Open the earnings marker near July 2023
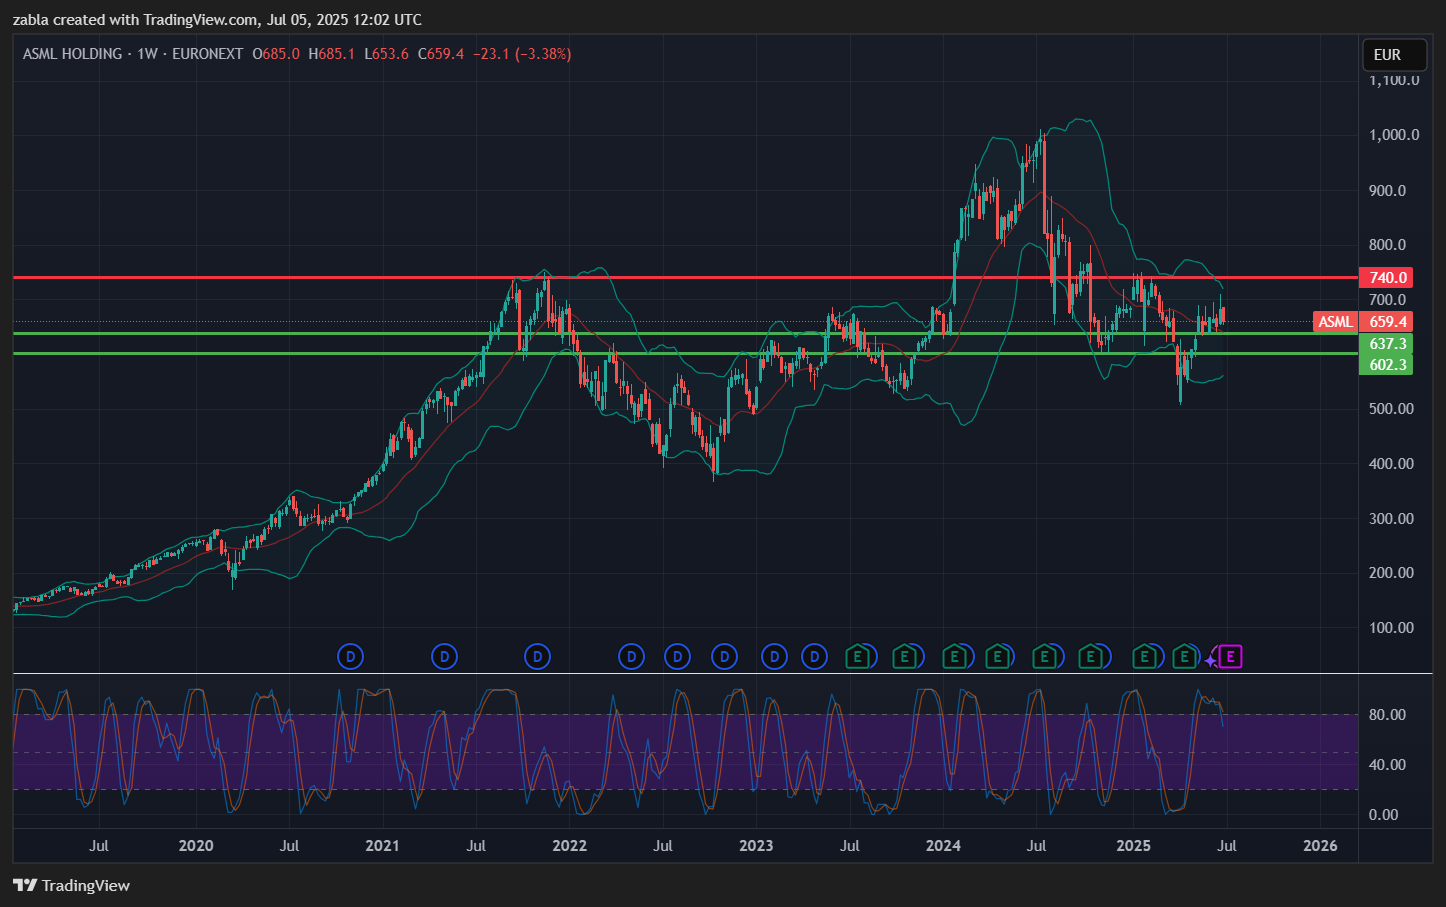This screenshot has width=1446, height=907. [858, 657]
